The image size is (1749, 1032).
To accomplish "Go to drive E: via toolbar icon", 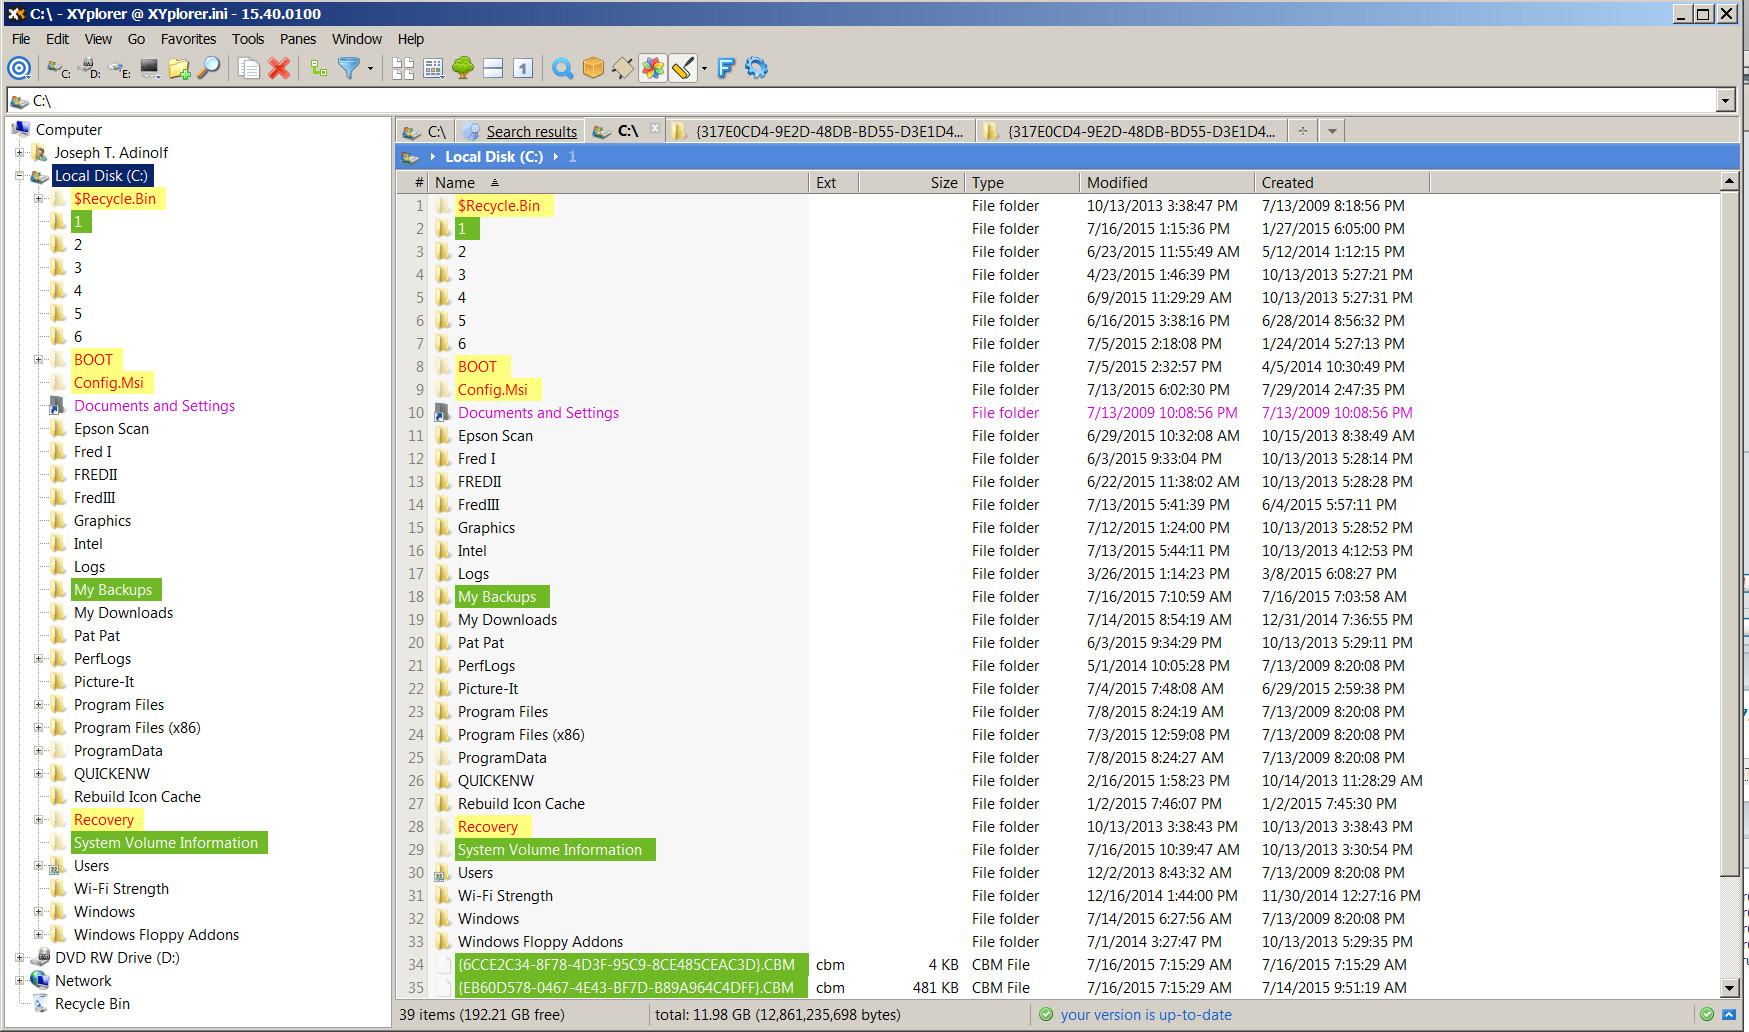I will pos(120,68).
